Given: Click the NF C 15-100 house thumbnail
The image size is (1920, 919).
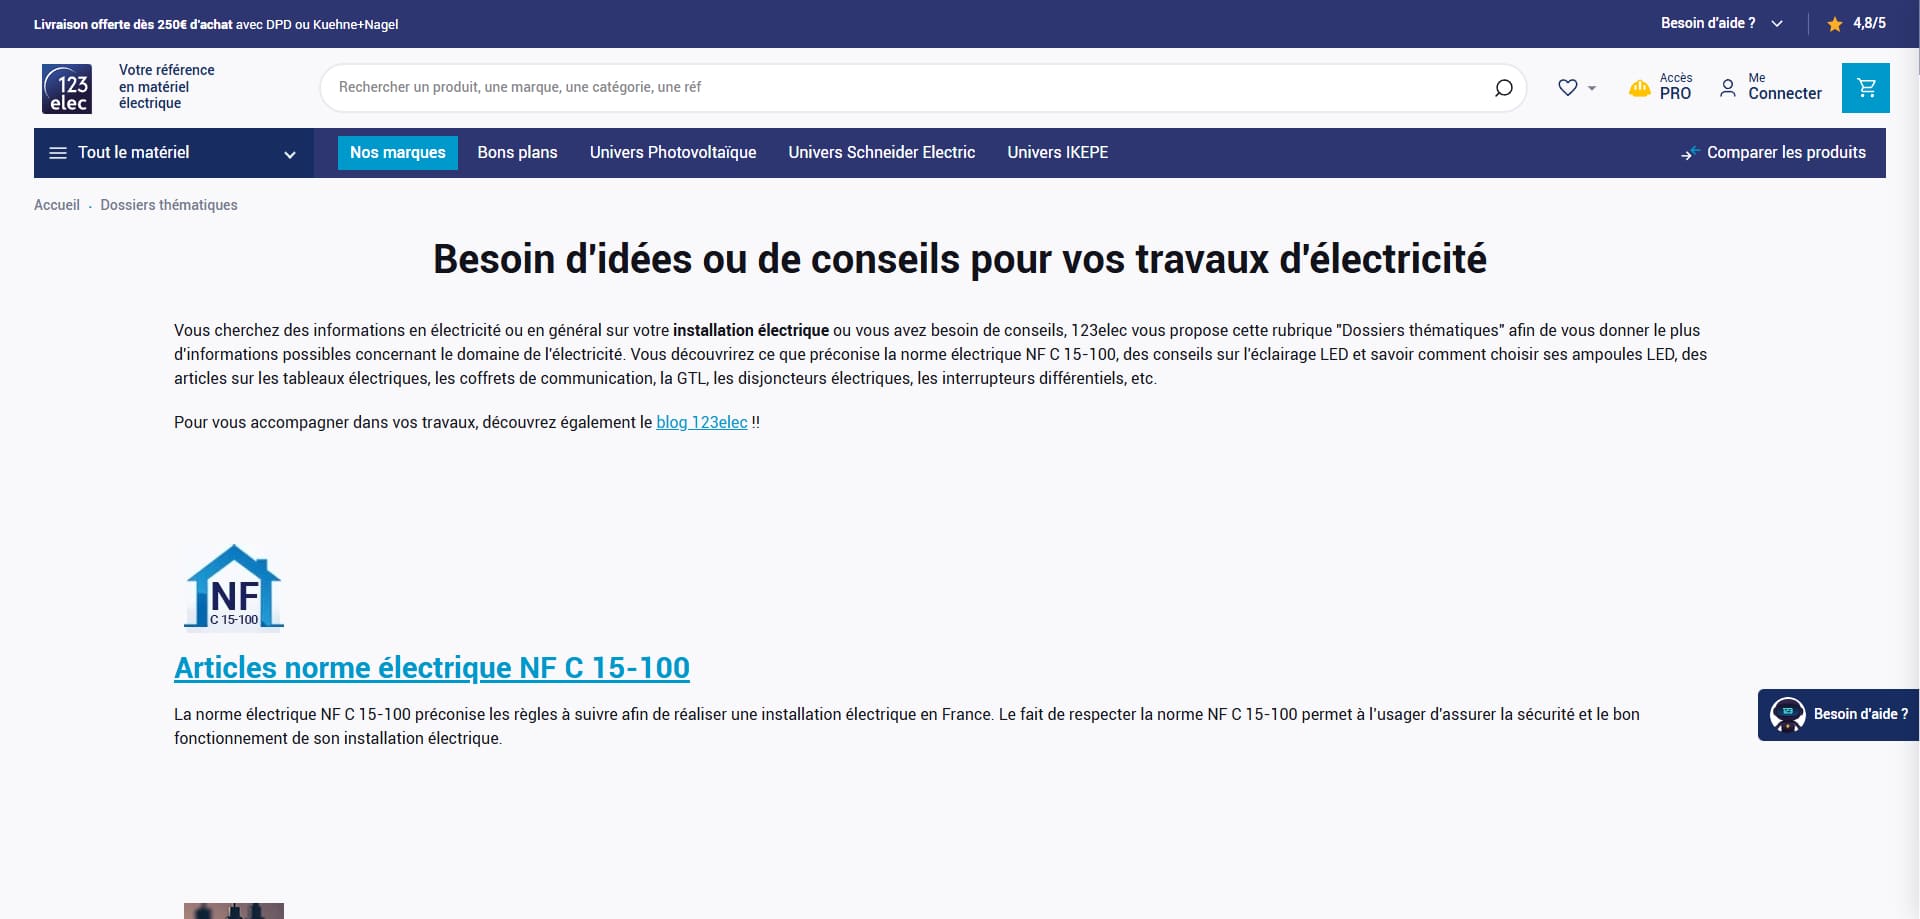Looking at the screenshot, I should (234, 588).
